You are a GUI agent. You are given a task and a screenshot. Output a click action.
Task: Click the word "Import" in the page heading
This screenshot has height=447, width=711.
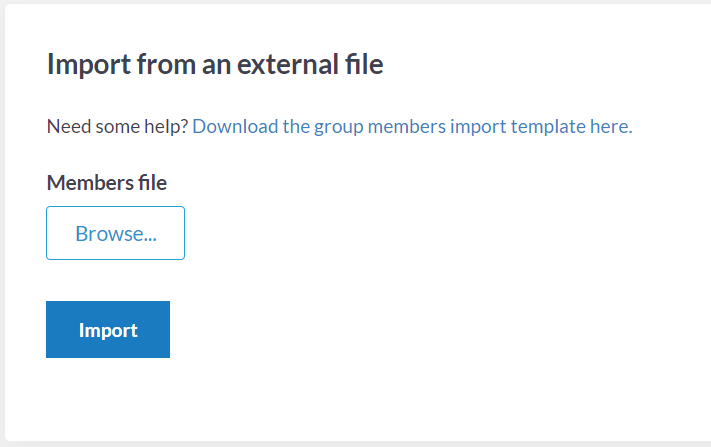coord(89,65)
